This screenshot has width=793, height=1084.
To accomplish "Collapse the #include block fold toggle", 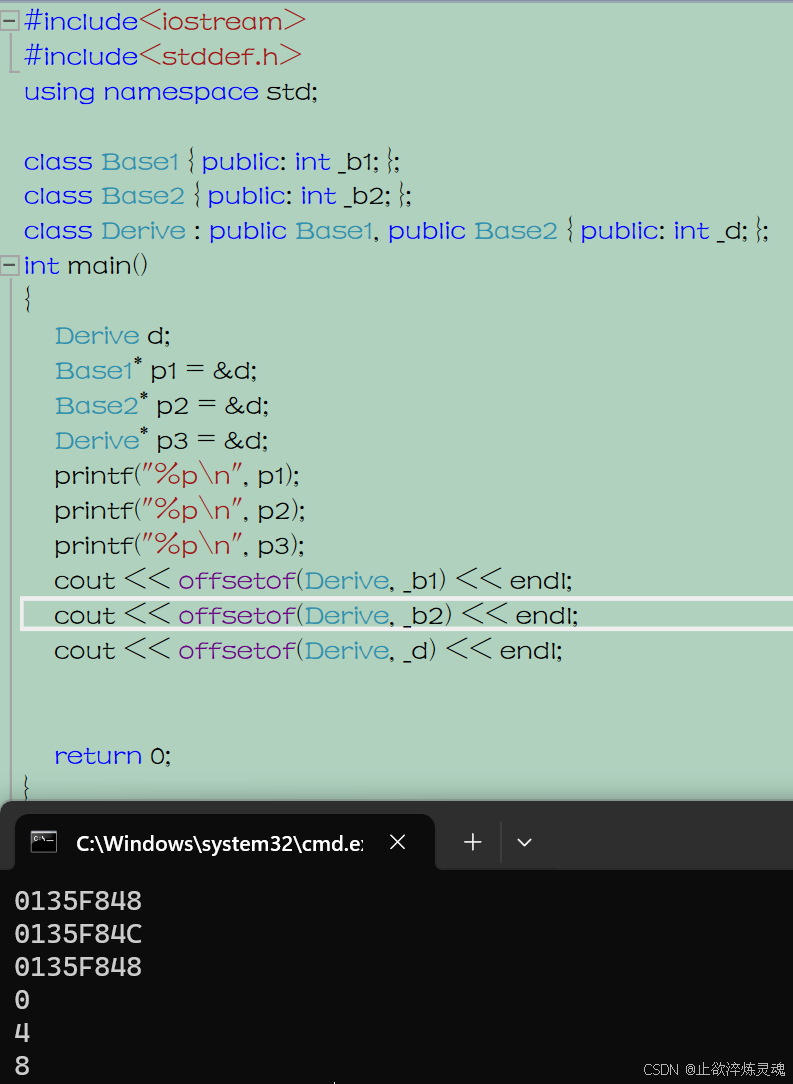I will coord(10,20).
